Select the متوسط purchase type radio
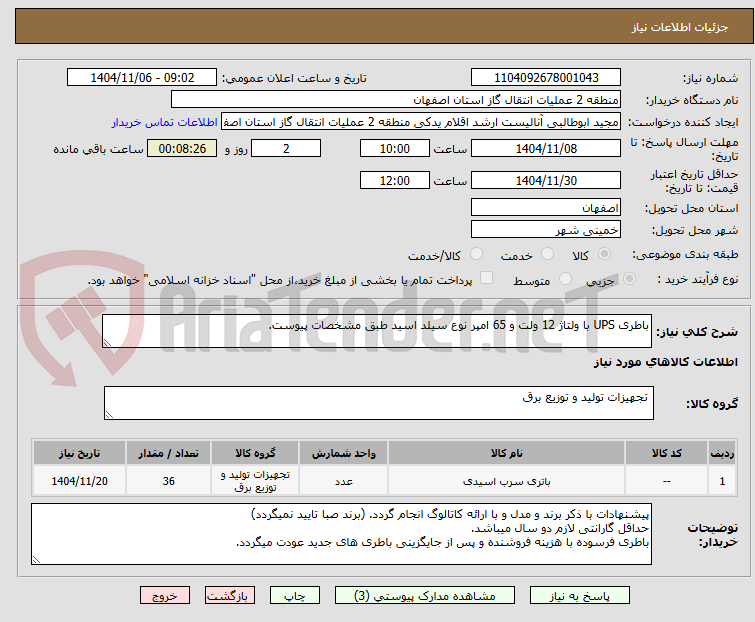Image resolution: width=755 pixels, height=622 pixels. (565, 279)
